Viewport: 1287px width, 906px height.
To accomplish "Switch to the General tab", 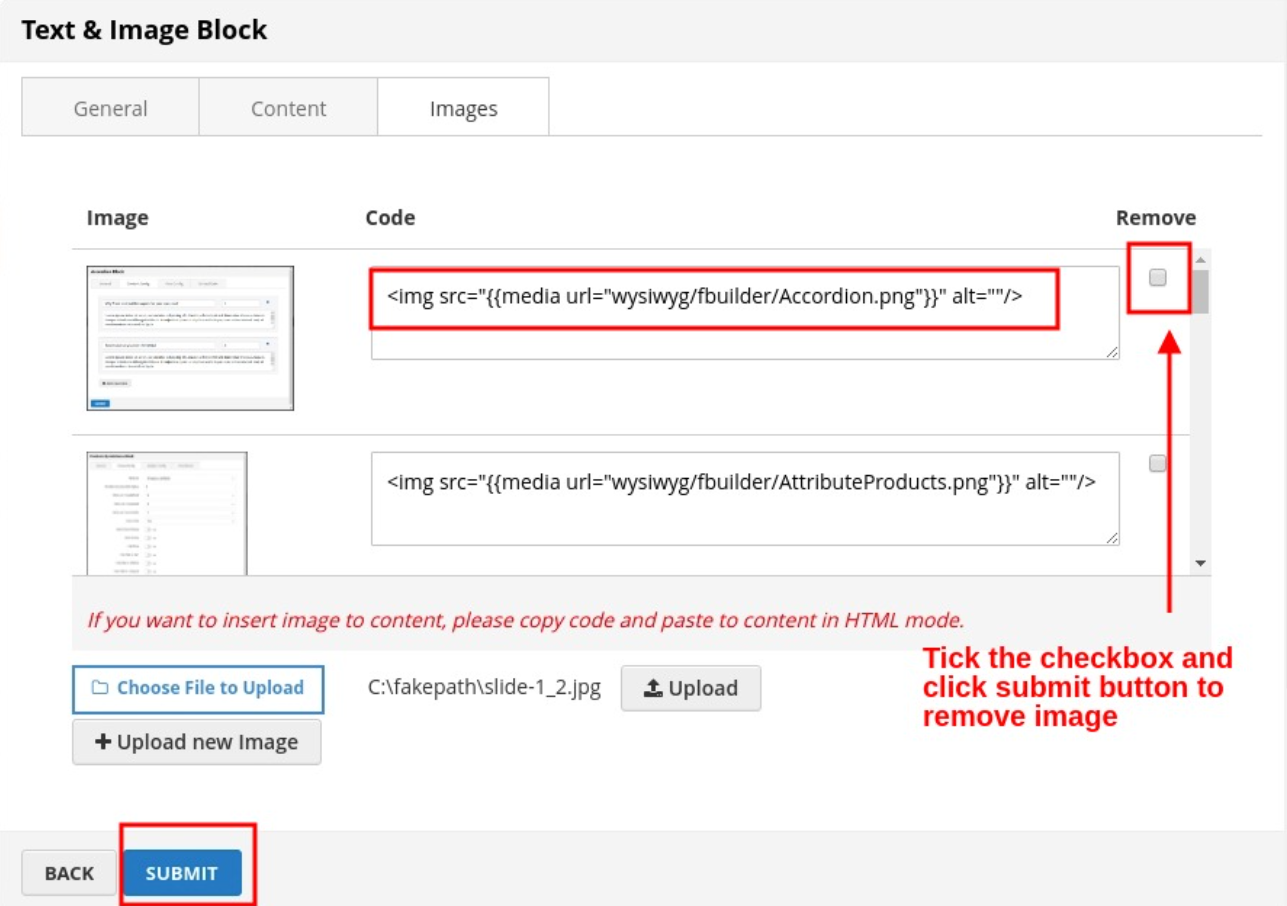I will point(110,108).
